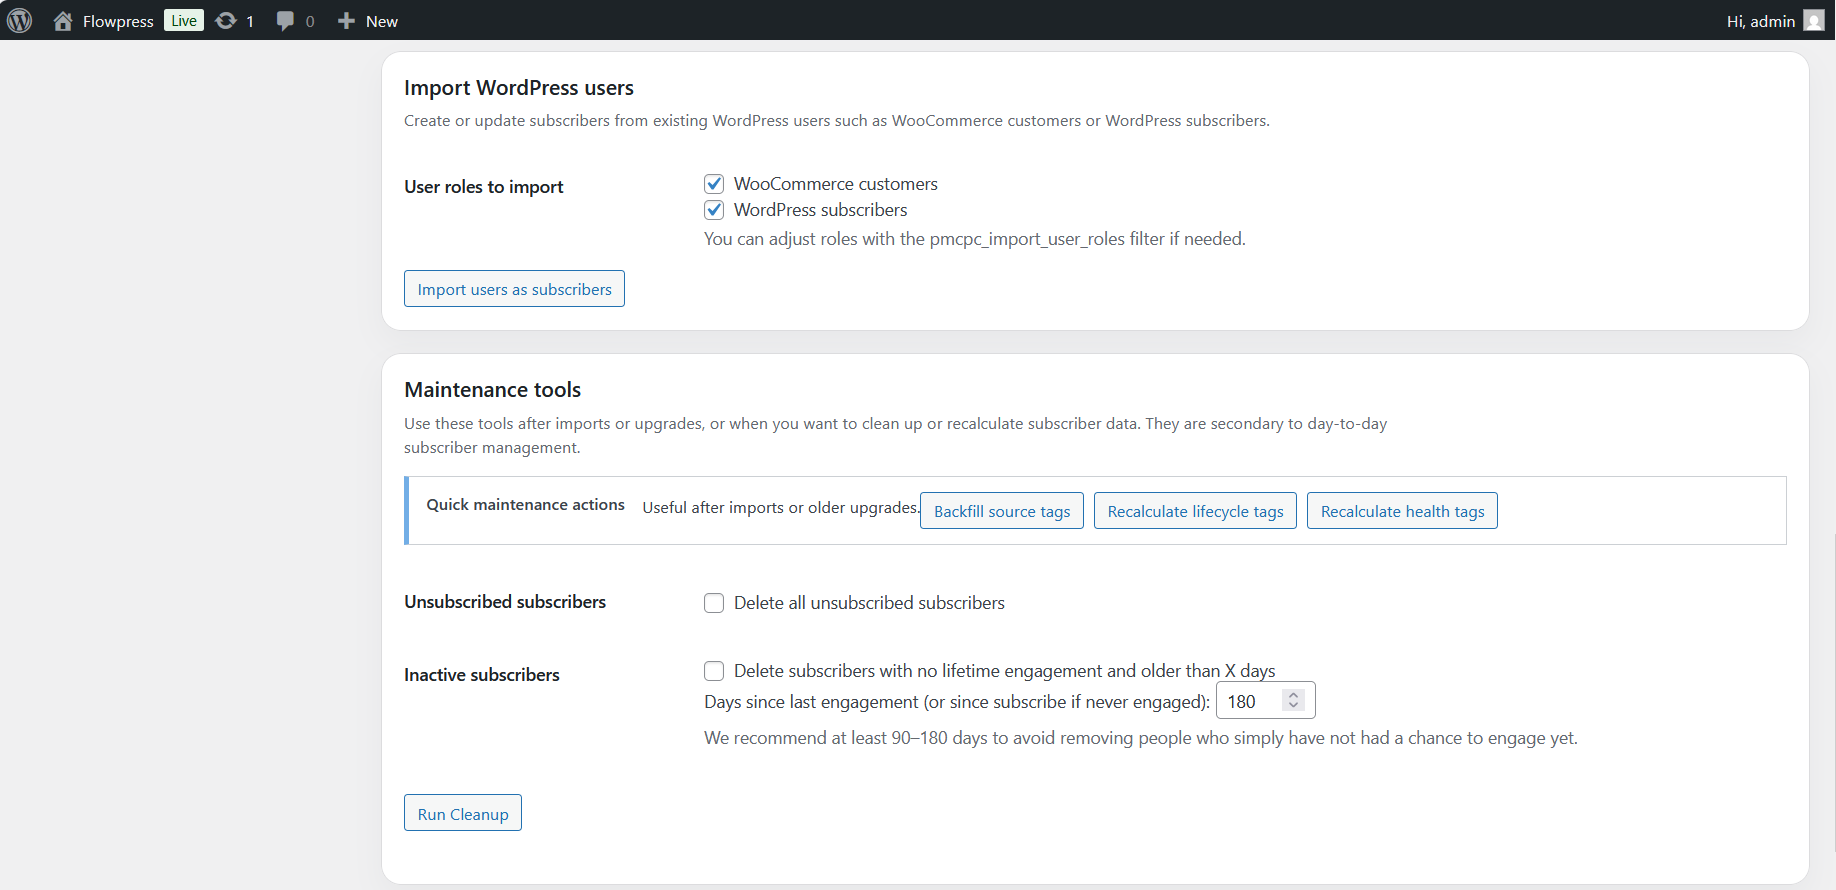Enable delete subscribers with no lifetime engagement

pyautogui.click(x=714, y=671)
